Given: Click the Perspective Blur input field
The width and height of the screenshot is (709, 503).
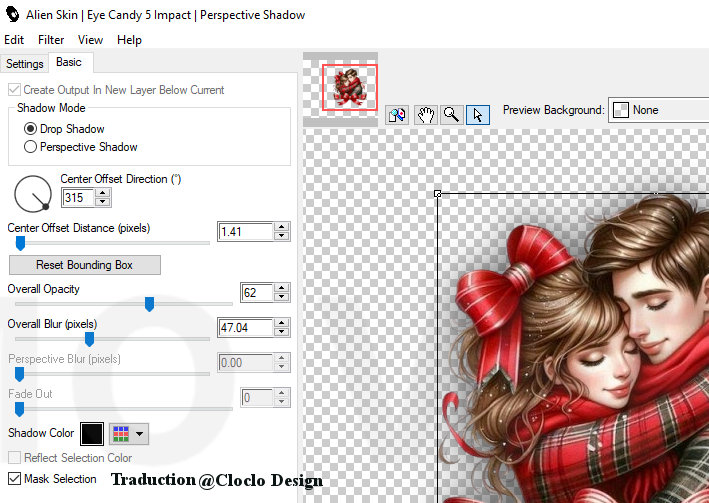Looking at the screenshot, I should tap(246, 363).
